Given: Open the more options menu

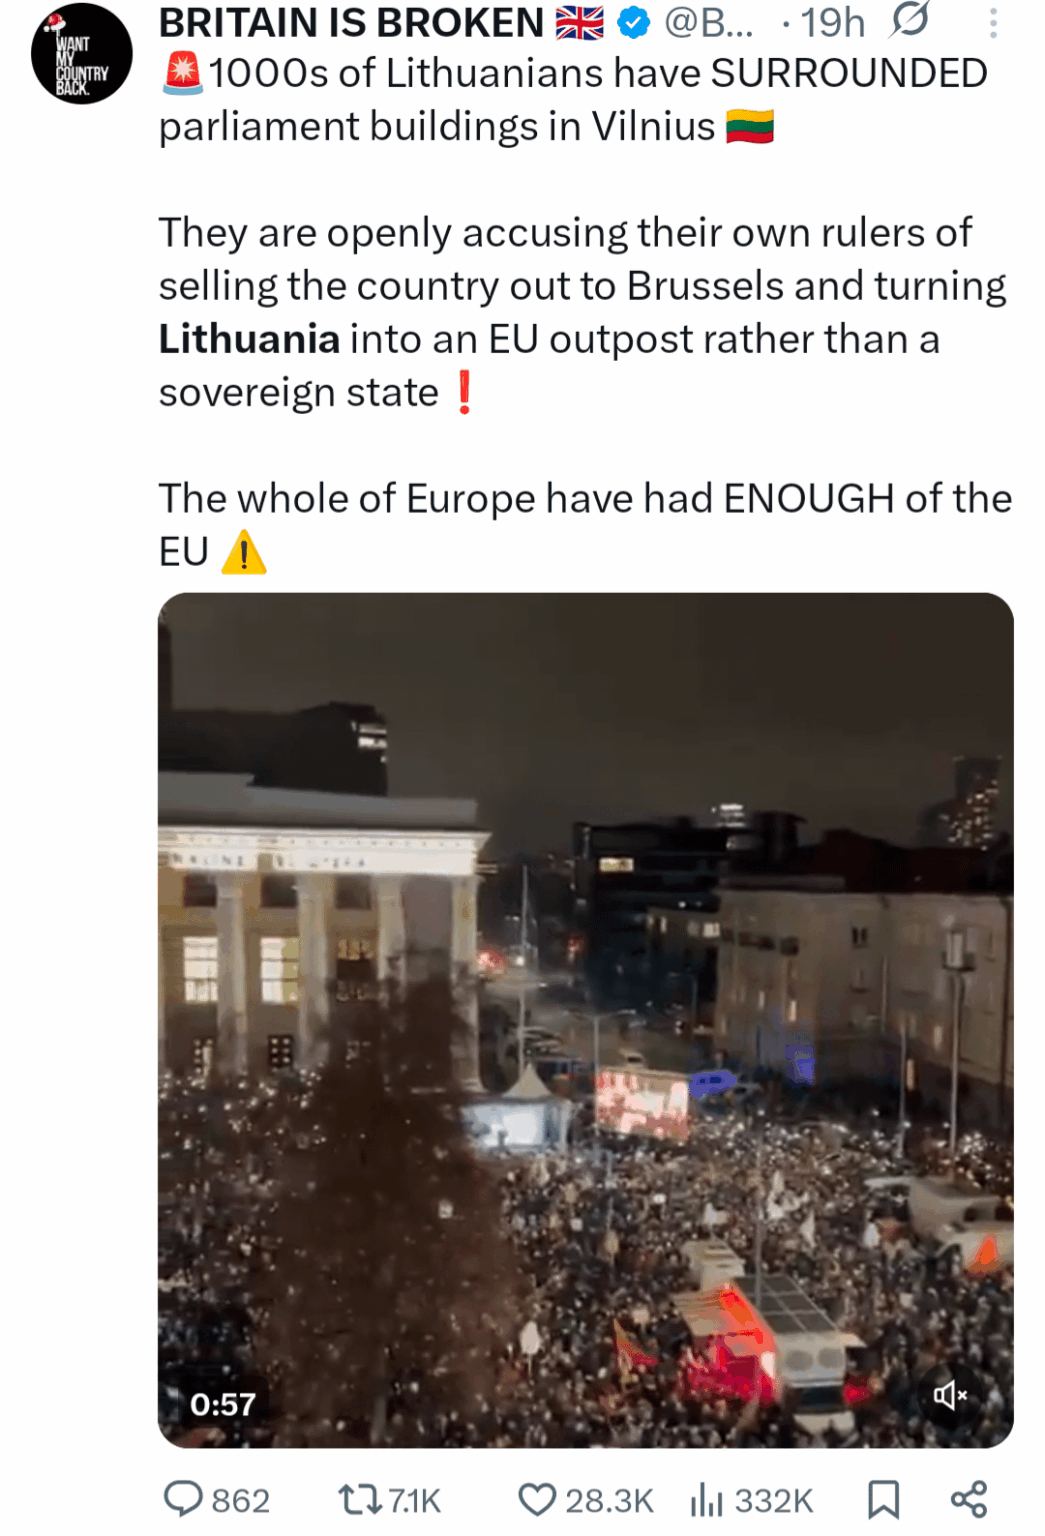Looking at the screenshot, I should pyautogui.click(x=992, y=22).
